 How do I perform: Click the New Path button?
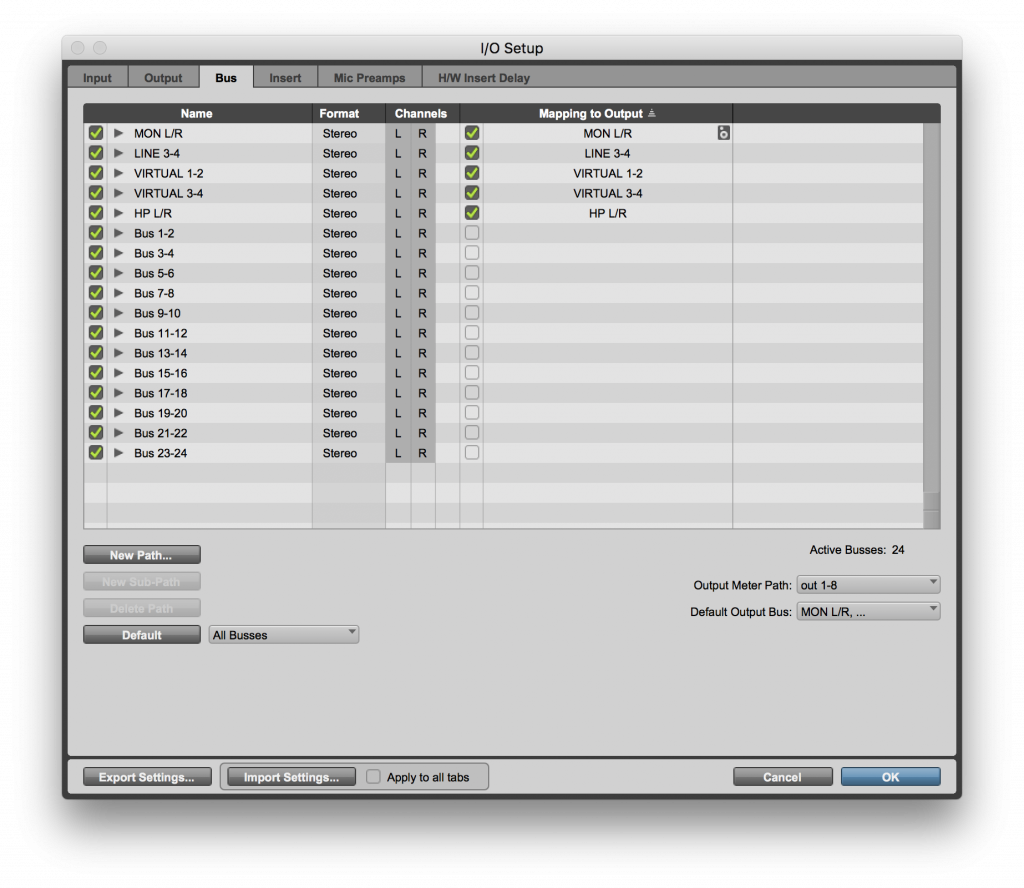point(141,554)
